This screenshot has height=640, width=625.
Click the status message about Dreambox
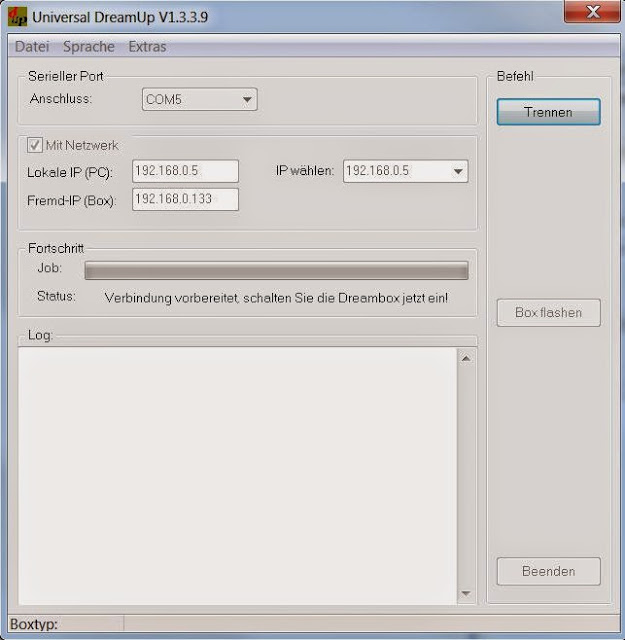[x=276, y=298]
